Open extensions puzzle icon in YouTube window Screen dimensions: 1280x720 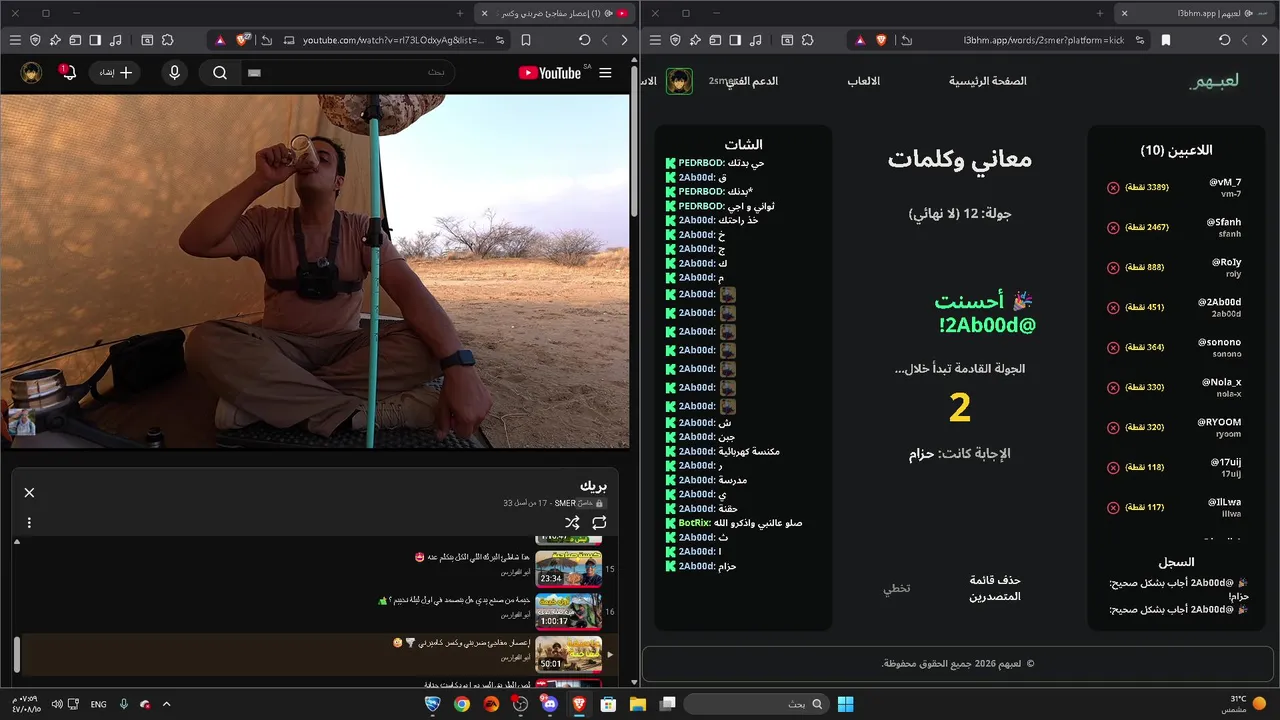pyautogui.click(x=167, y=40)
